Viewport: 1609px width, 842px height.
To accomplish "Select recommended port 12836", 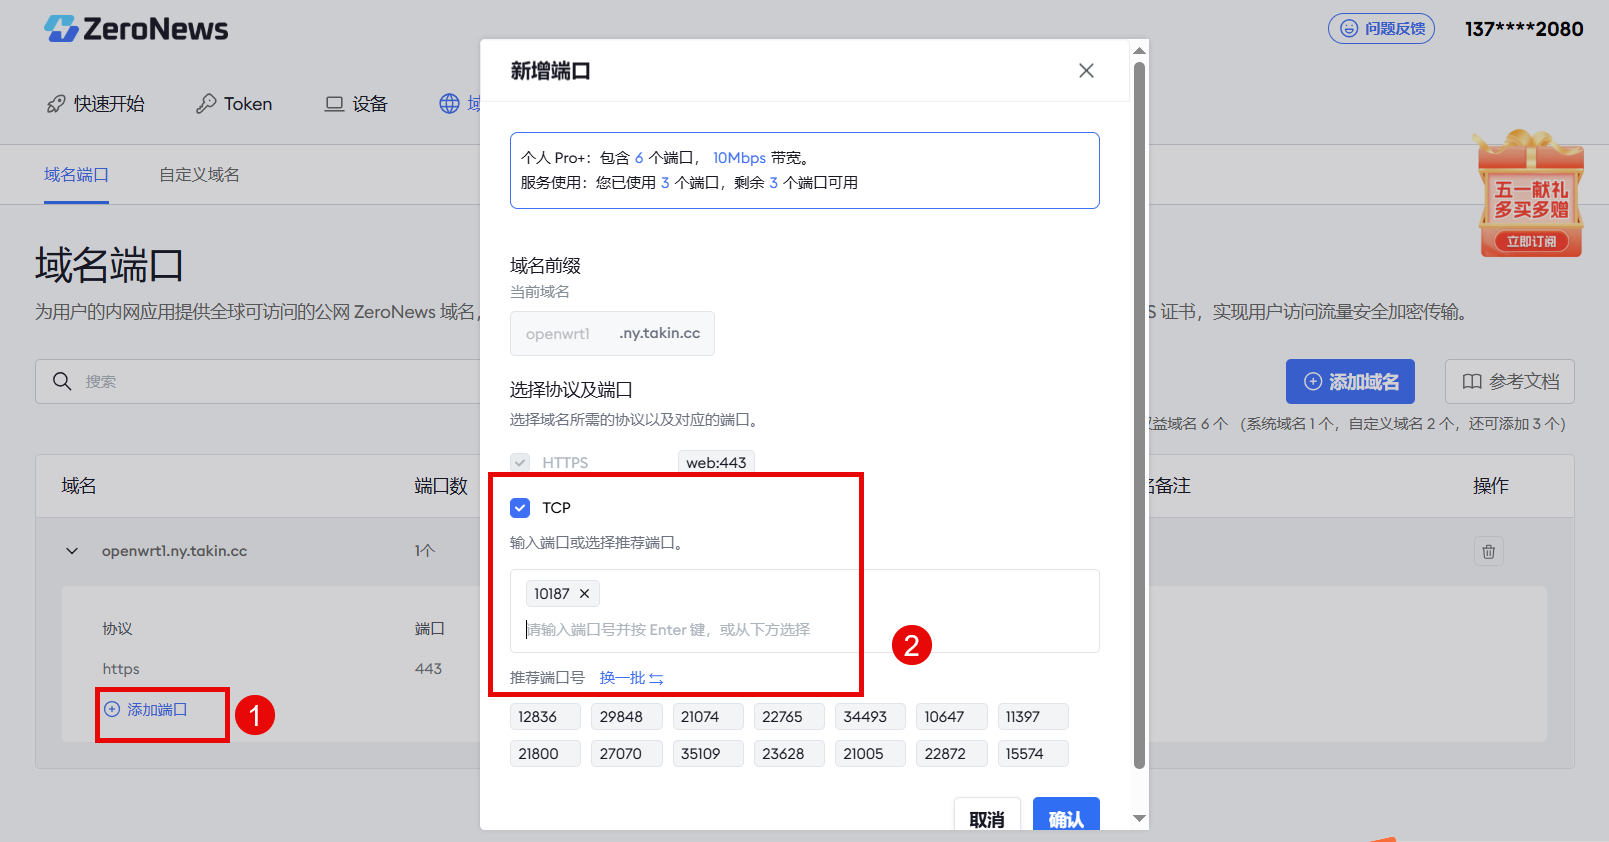I will [x=545, y=717].
